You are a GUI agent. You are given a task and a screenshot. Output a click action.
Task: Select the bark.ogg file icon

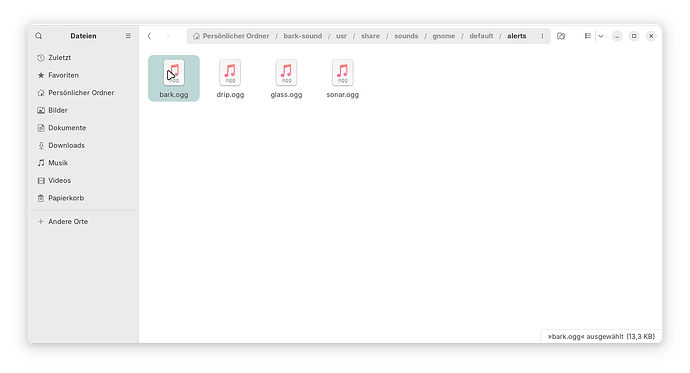[174, 73]
